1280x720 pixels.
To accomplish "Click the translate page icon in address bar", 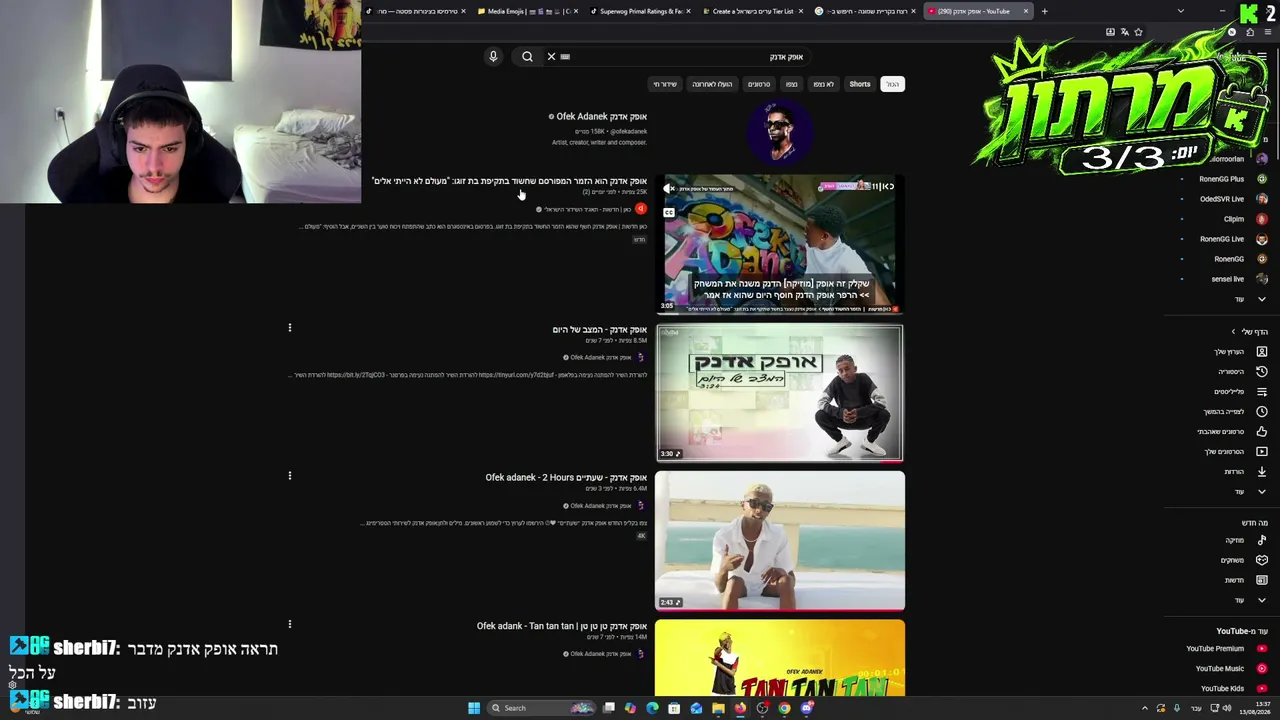I will pos(1124,32).
